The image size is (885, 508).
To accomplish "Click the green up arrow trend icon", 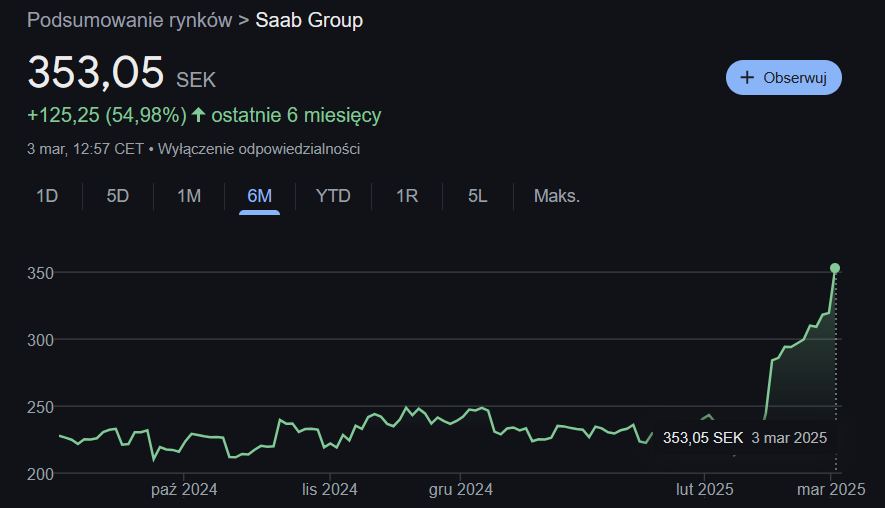I will 198,115.
